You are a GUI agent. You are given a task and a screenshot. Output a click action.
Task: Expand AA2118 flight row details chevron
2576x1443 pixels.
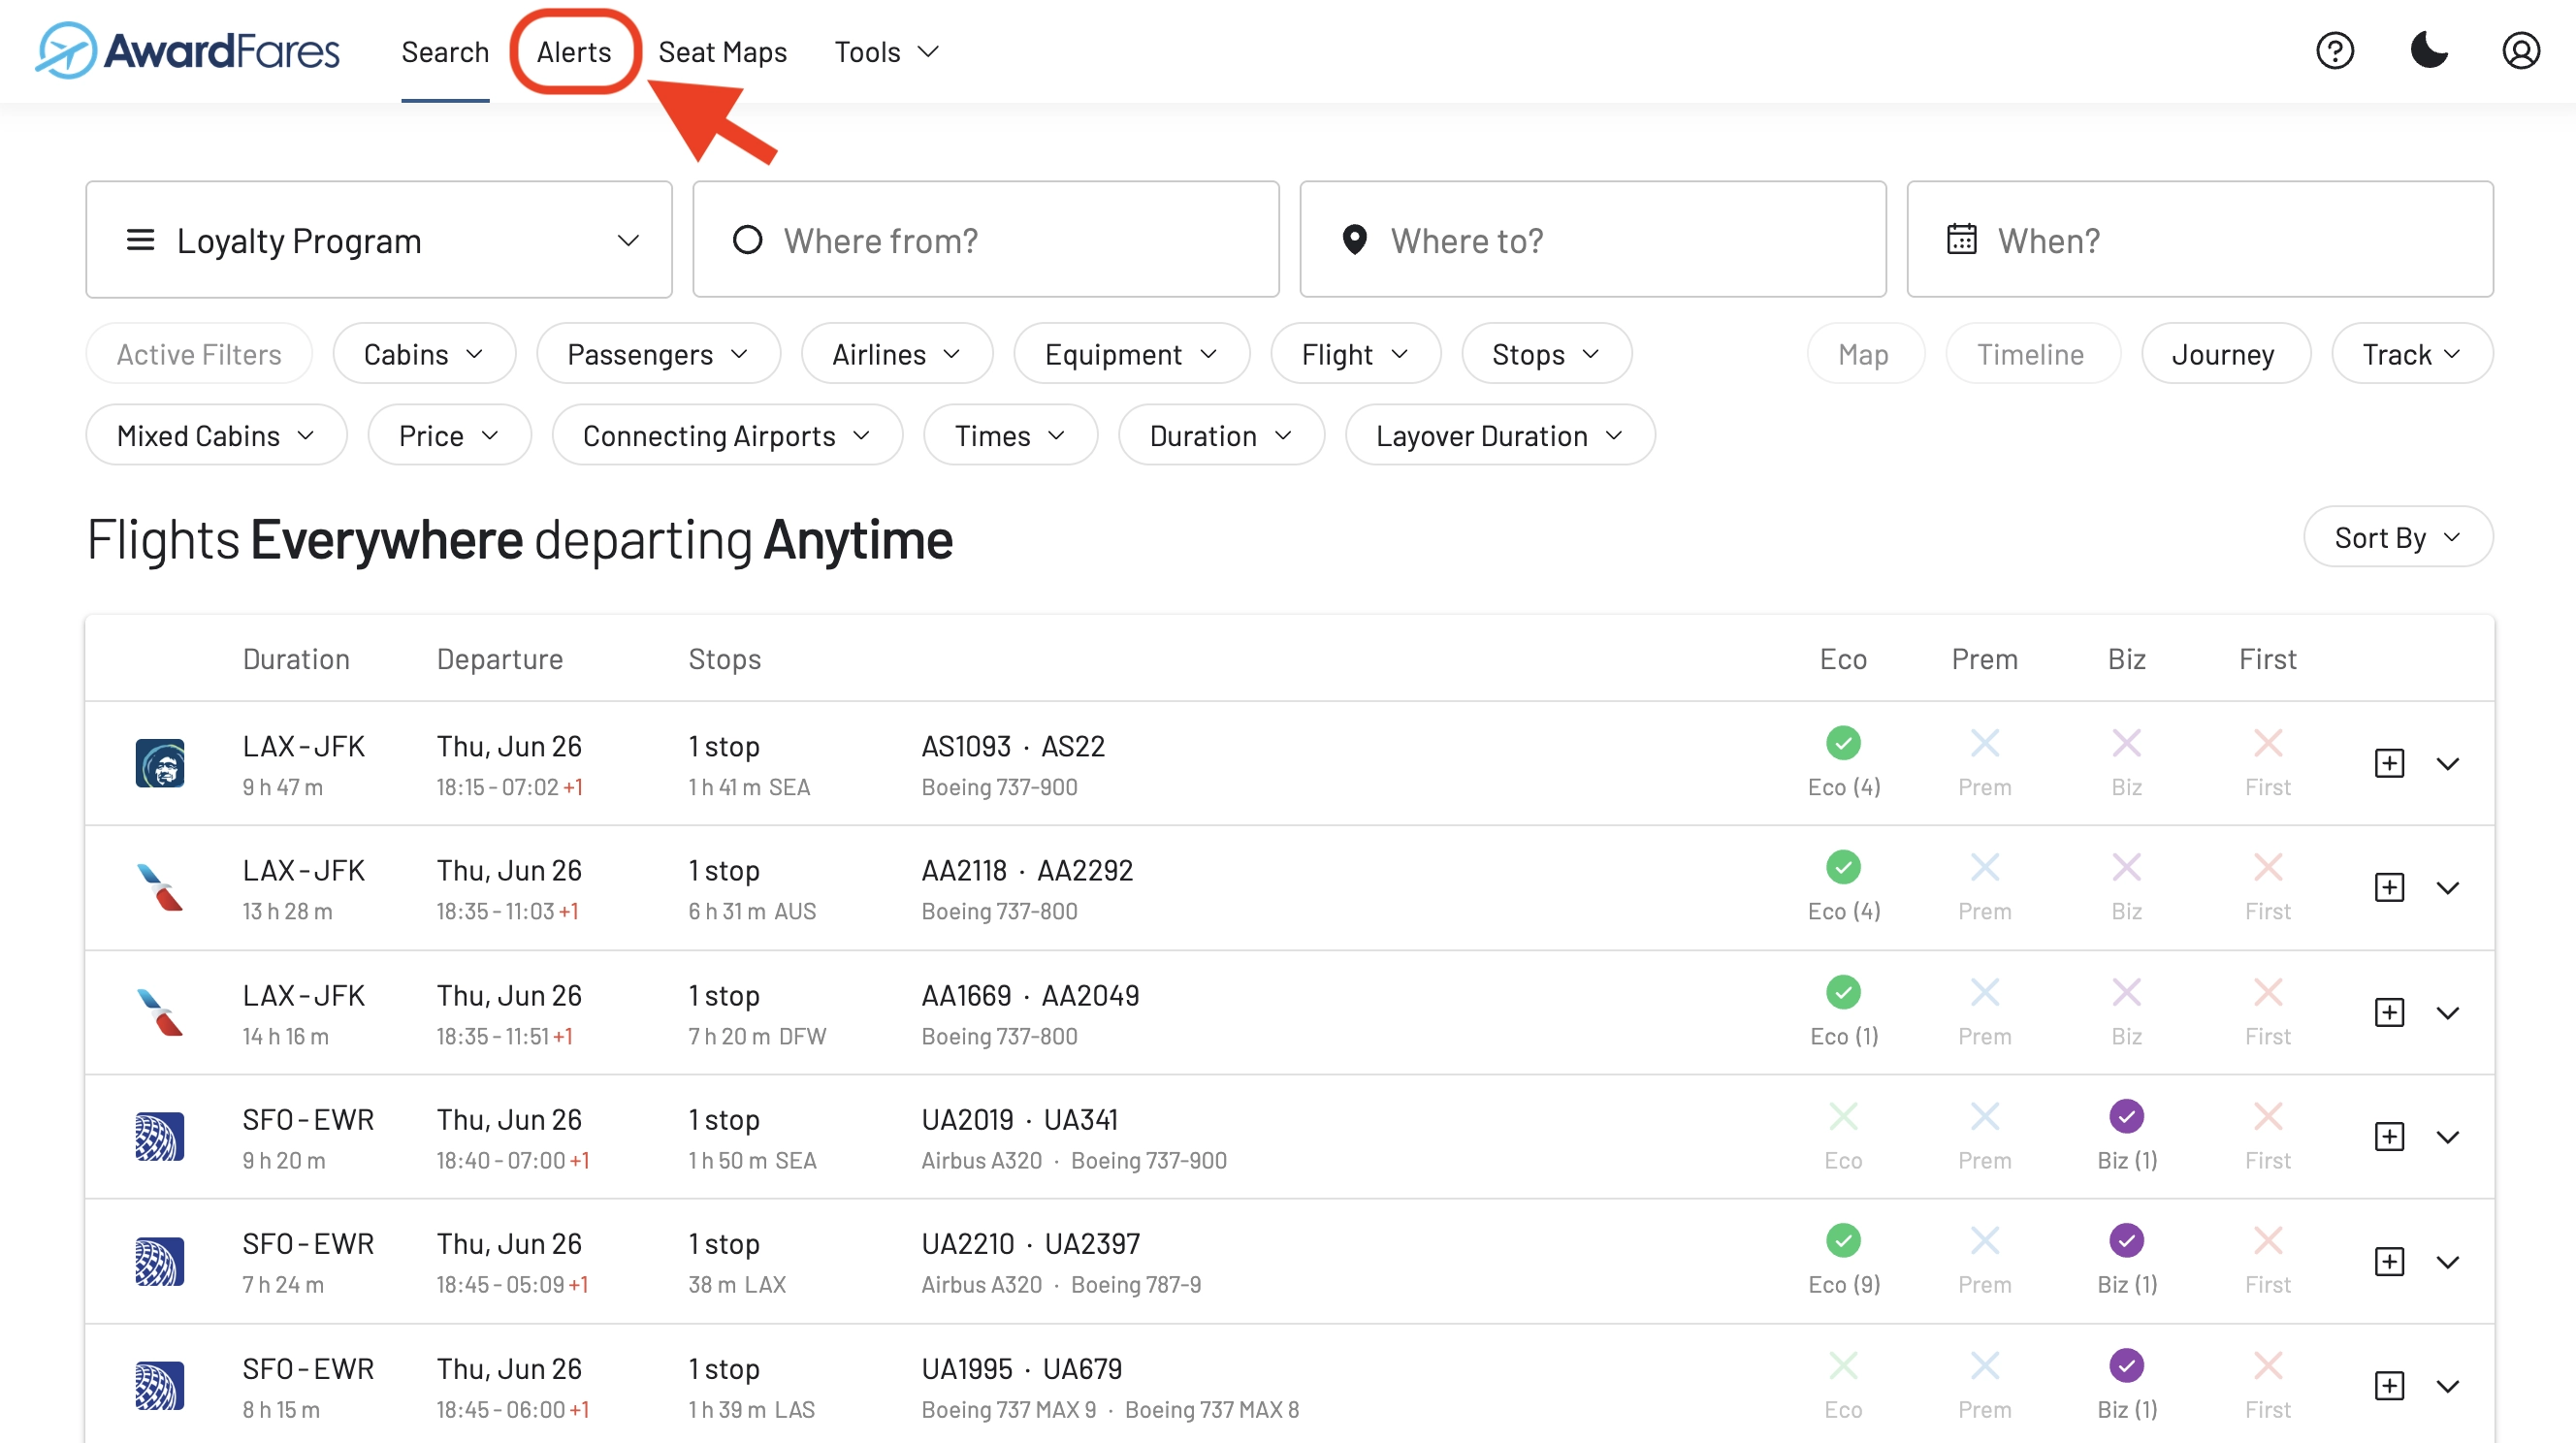[2447, 888]
